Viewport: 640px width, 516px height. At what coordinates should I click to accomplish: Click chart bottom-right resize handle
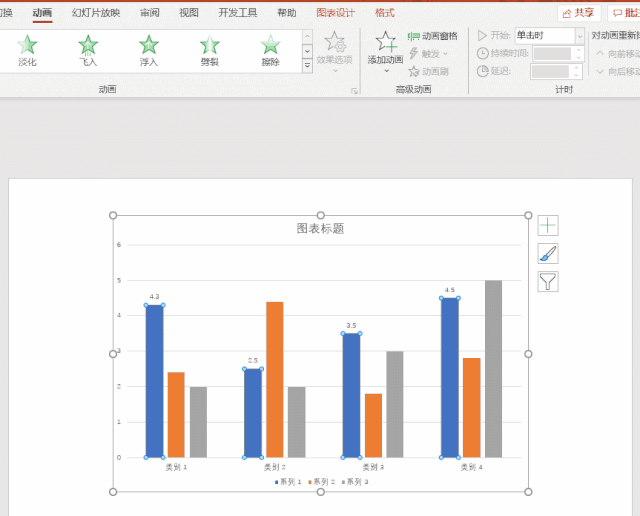tap(528, 492)
